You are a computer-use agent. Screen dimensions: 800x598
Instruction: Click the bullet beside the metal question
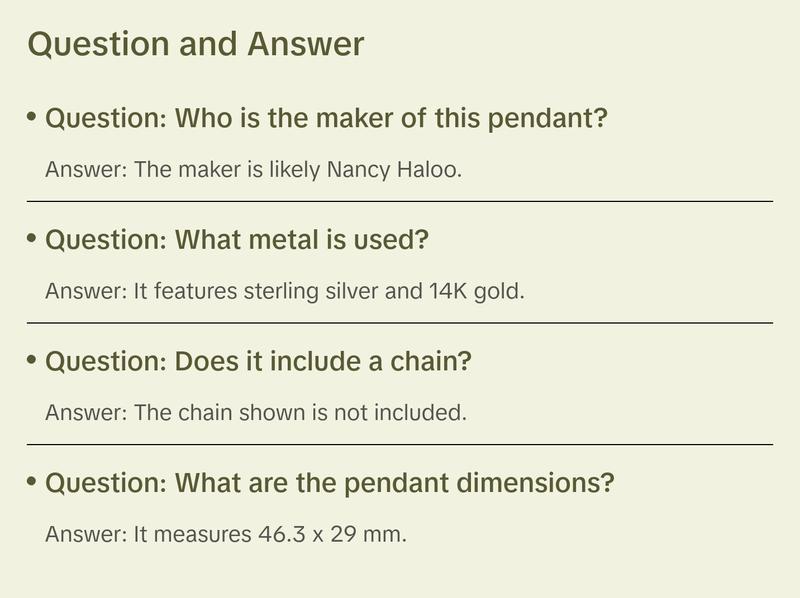coord(32,239)
